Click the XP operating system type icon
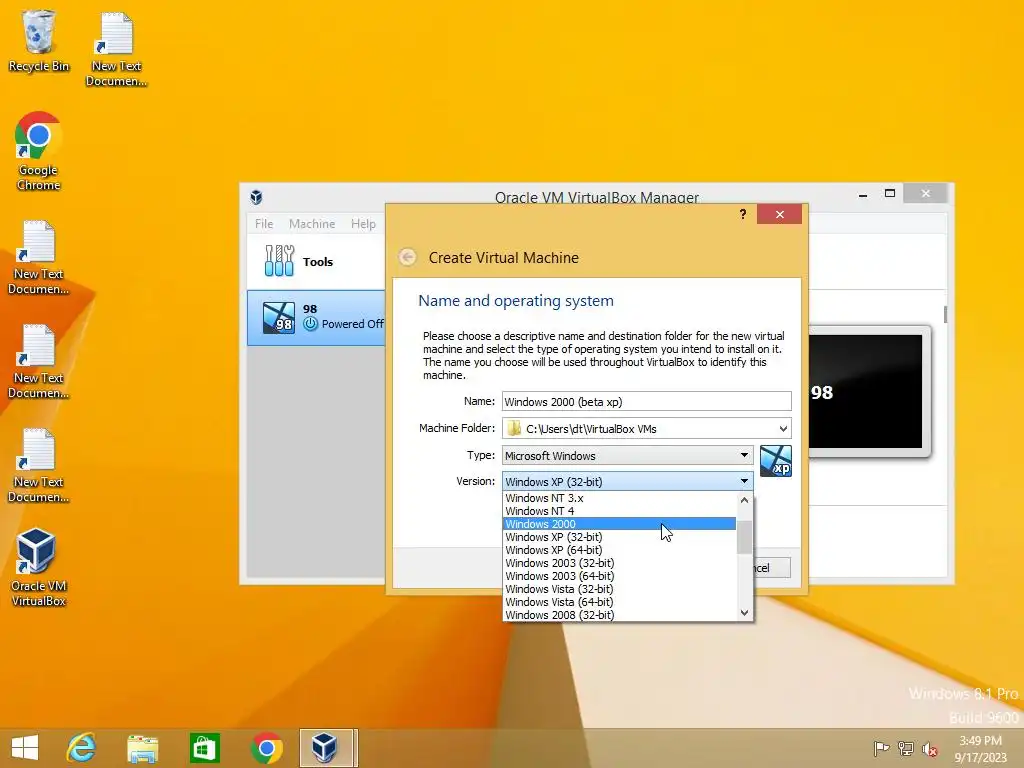The height and width of the screenshot is (768, 1024). point(776,461)
